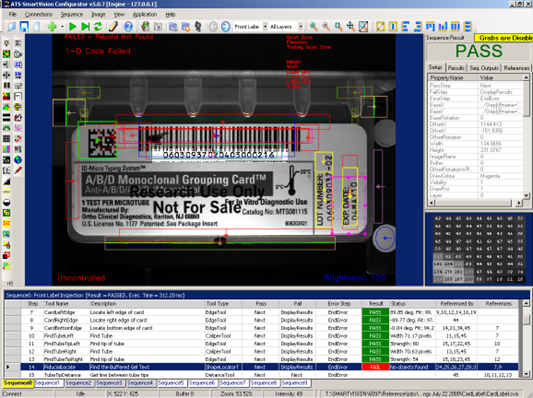The width and height of the screenshot is (533, 398).
Task: Click the pencil edit icon in the toolbar
Action: 113,26
